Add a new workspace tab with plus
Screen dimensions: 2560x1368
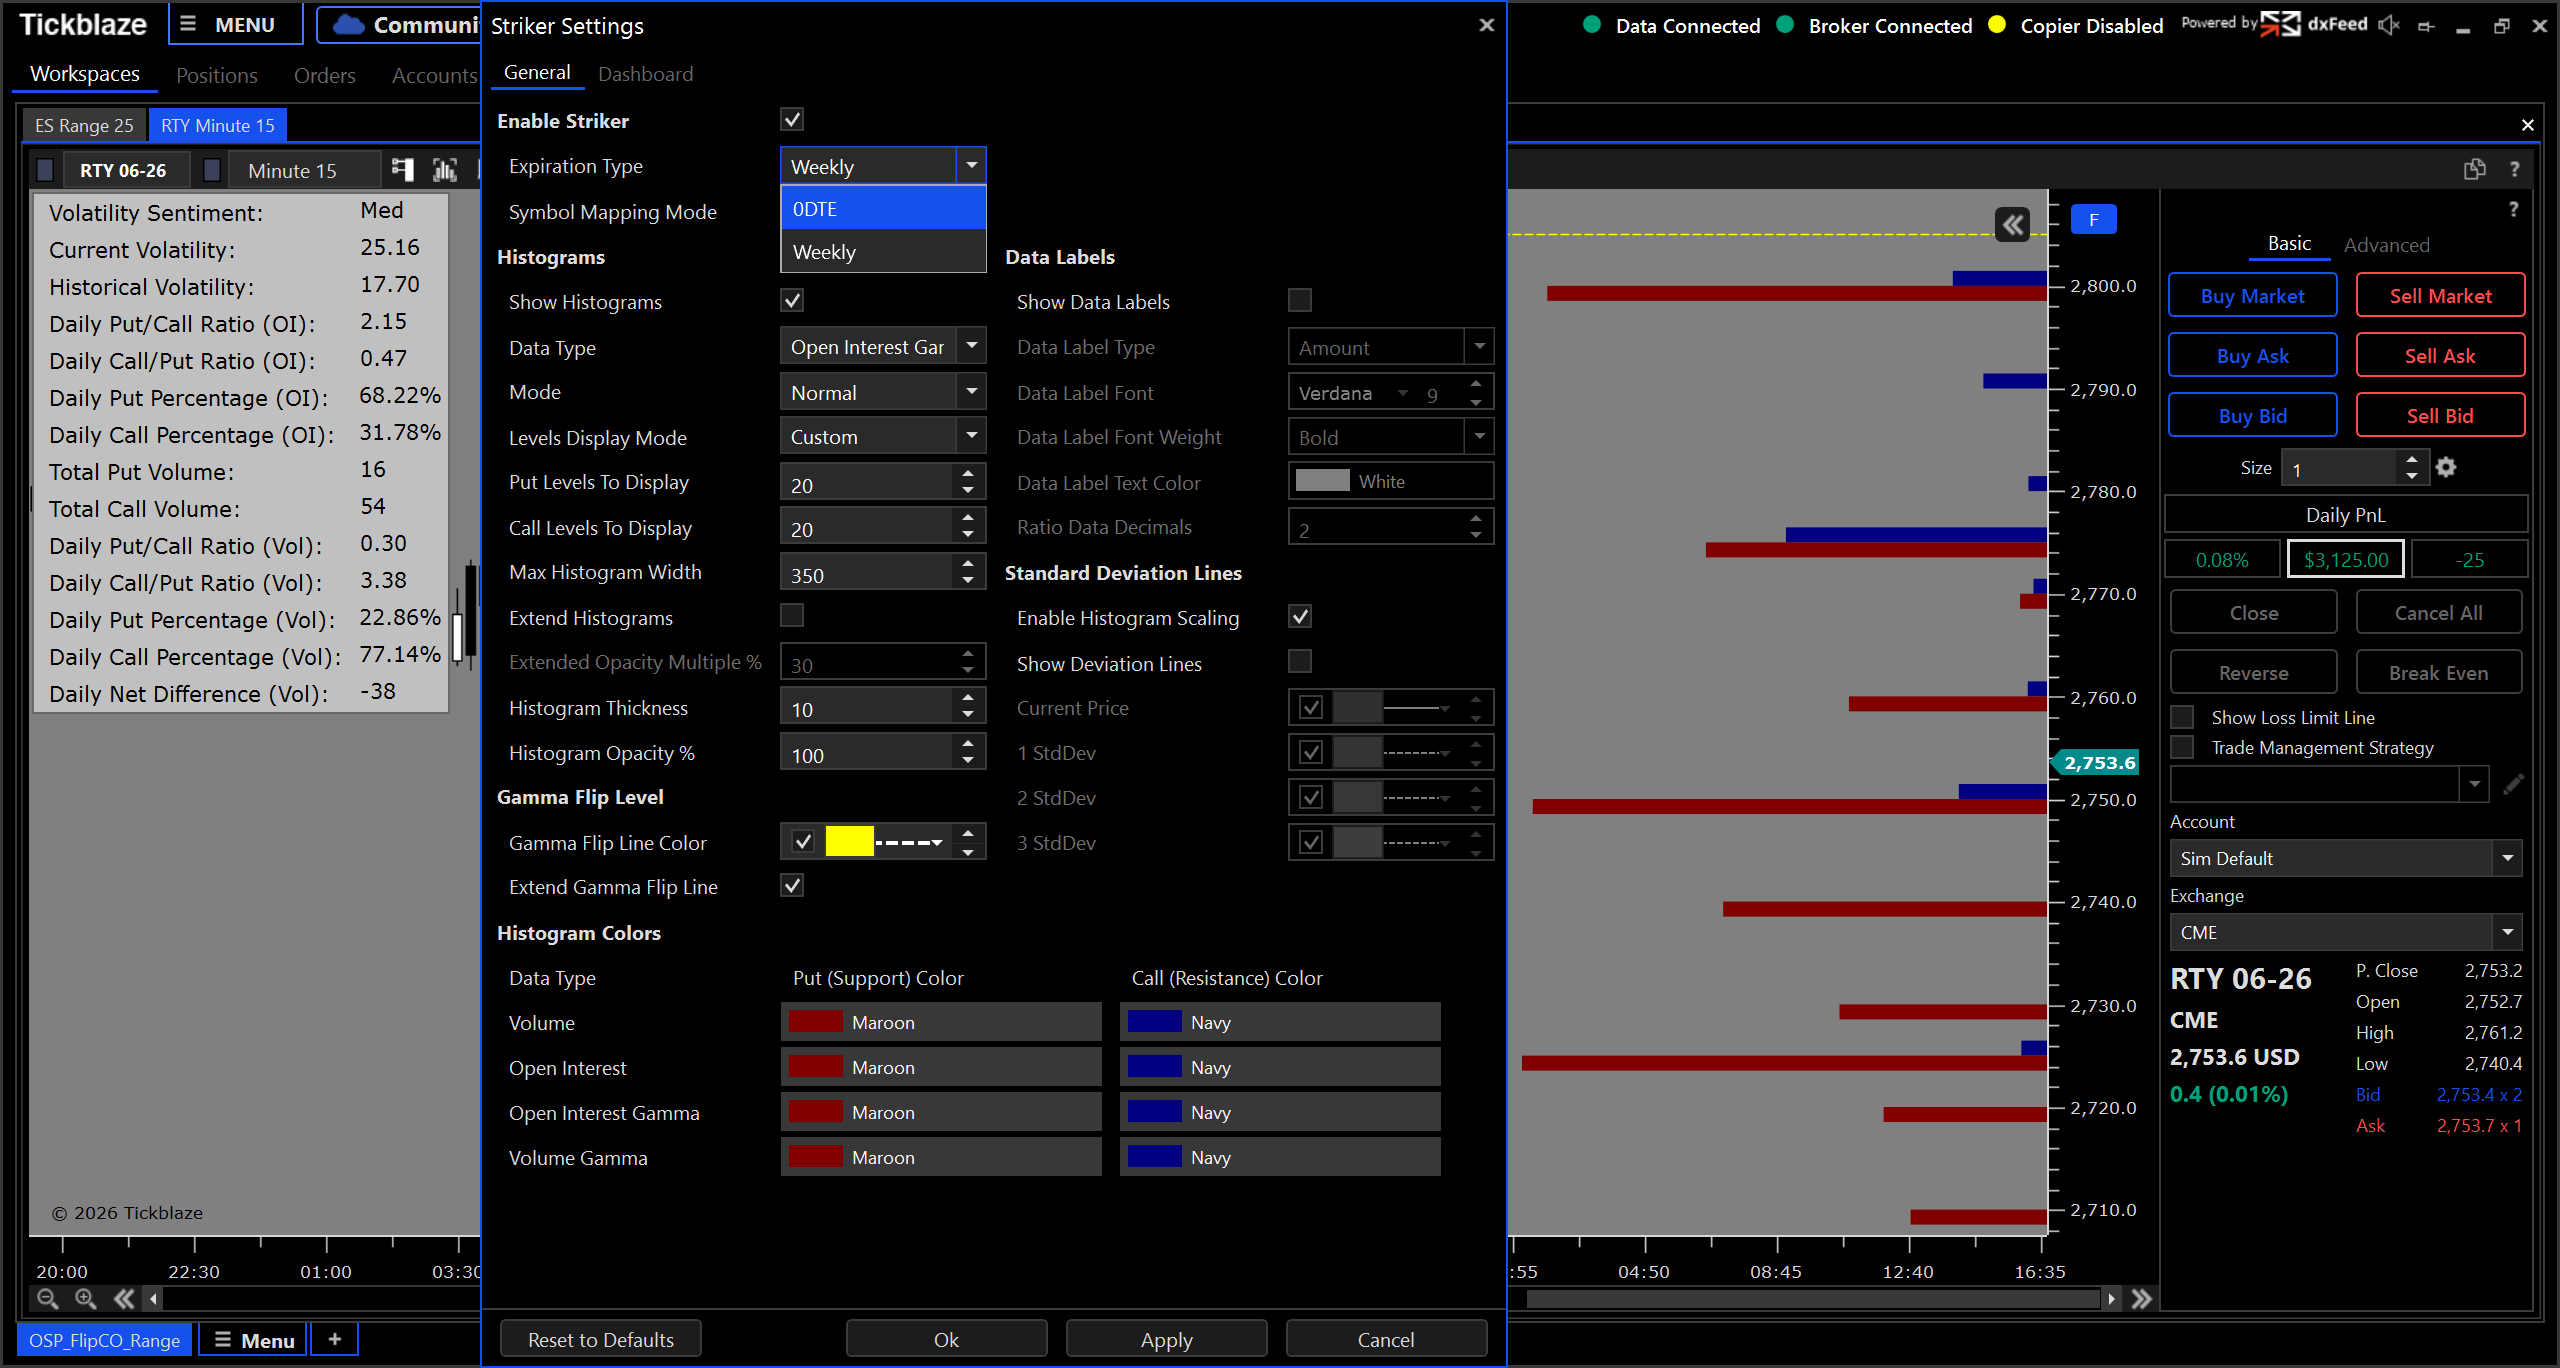pyautogui.click(x=335, y=1339)
